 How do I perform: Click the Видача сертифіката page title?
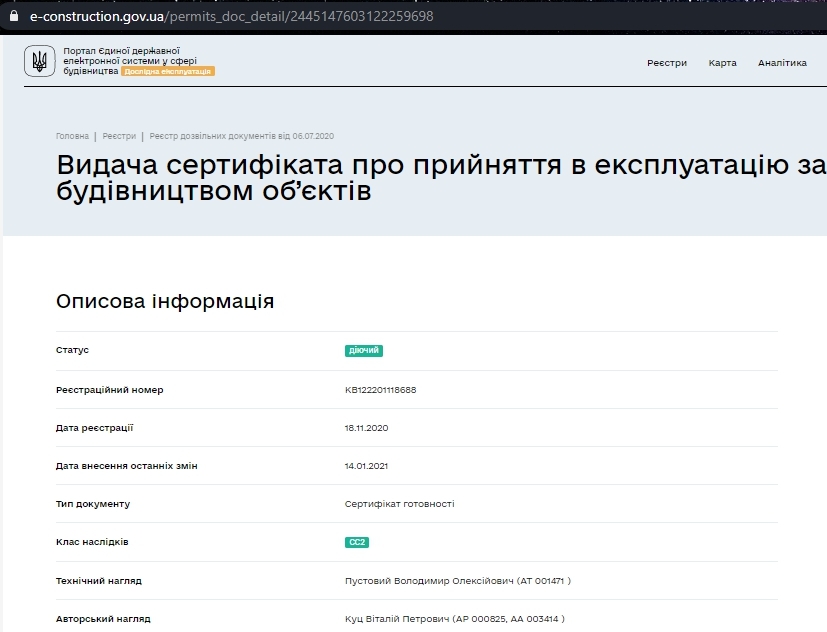pyautogui.click(x=441, y=177)
